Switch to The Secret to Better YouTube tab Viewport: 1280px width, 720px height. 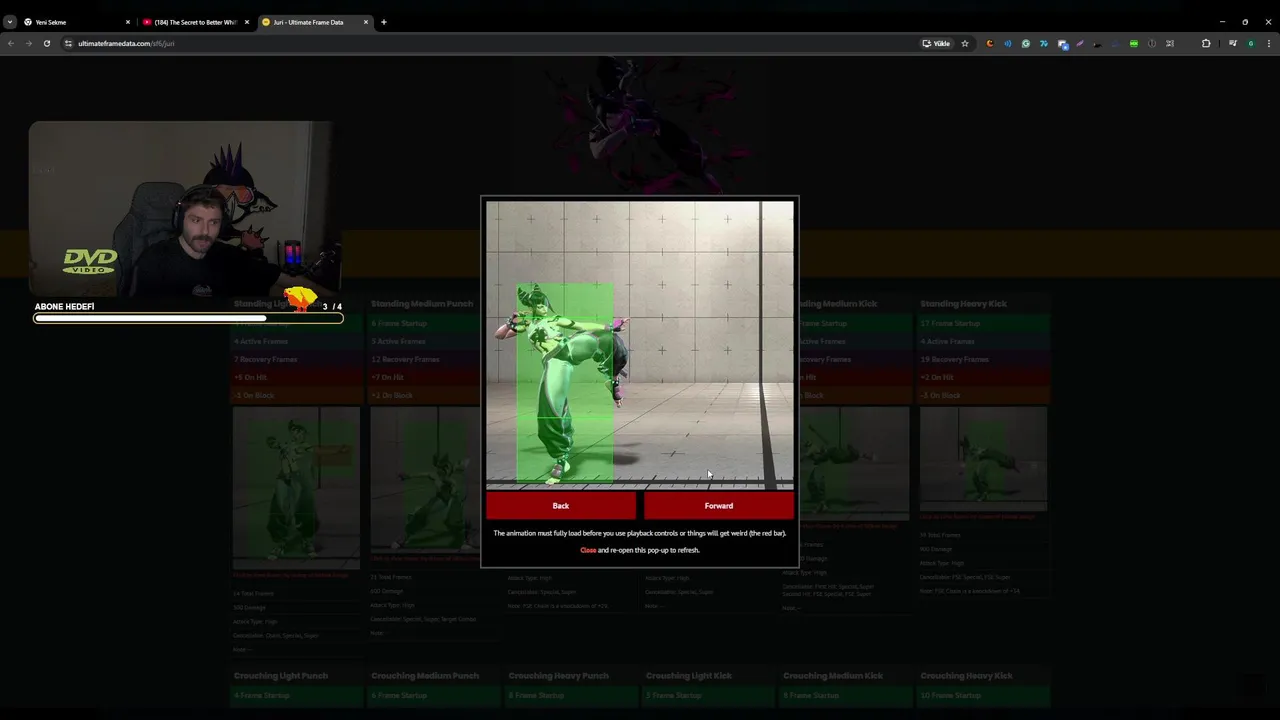coord(195,22)
